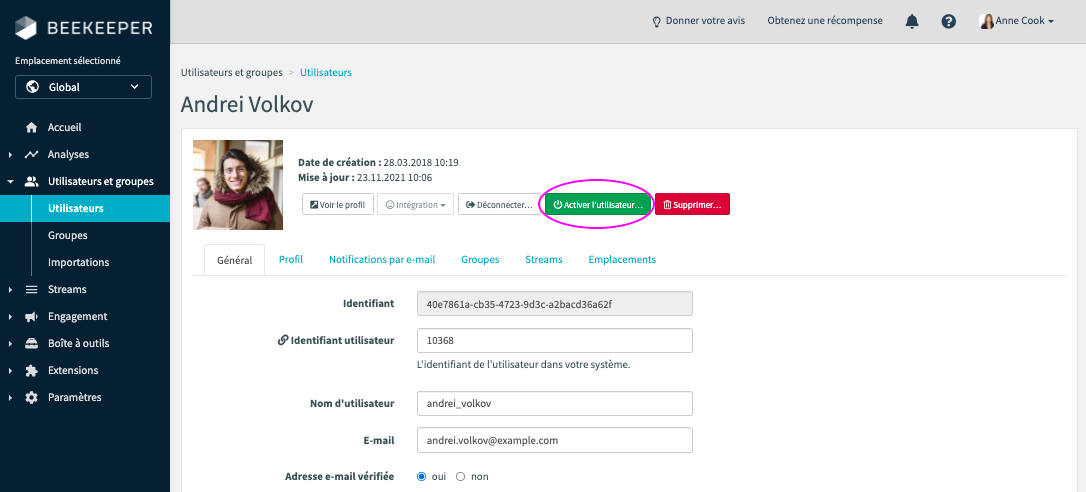This screenshot has width=1086, height=492.
Task: Open the help question mark icon
Action: (x=949, y=21)
